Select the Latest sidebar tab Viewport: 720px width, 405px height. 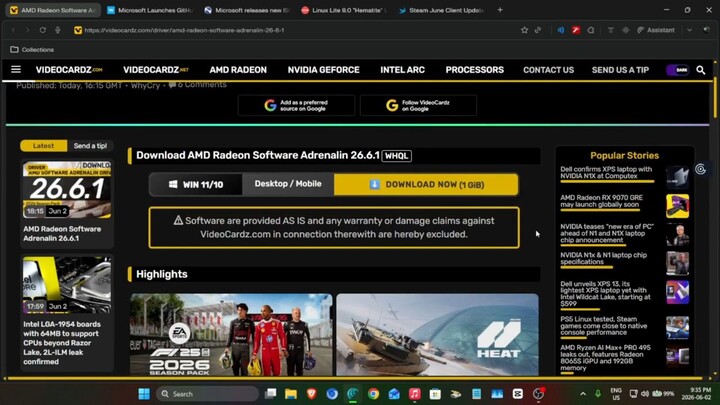44,146
